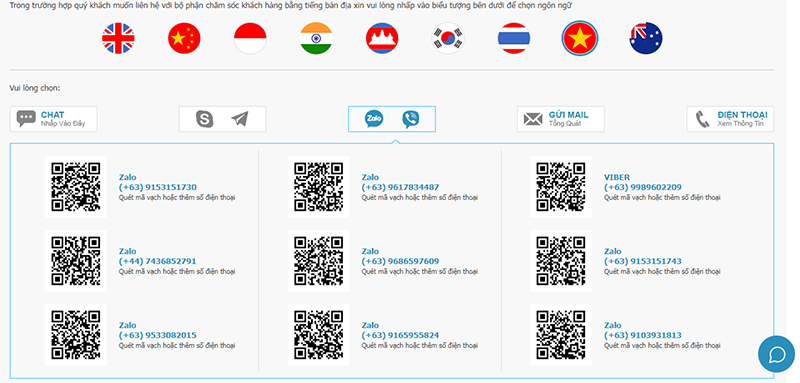
Task: Click Zalo number (+63) 9153151743
Action: (x=643, y=261)
